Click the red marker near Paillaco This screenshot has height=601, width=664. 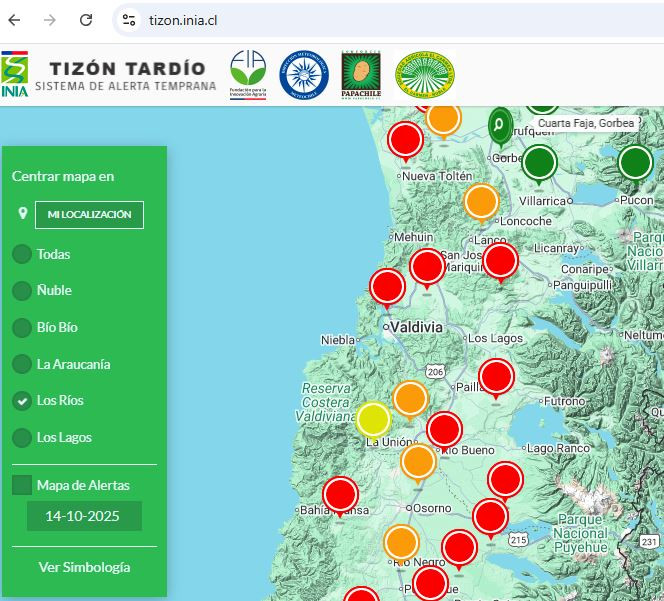point(496,377)
